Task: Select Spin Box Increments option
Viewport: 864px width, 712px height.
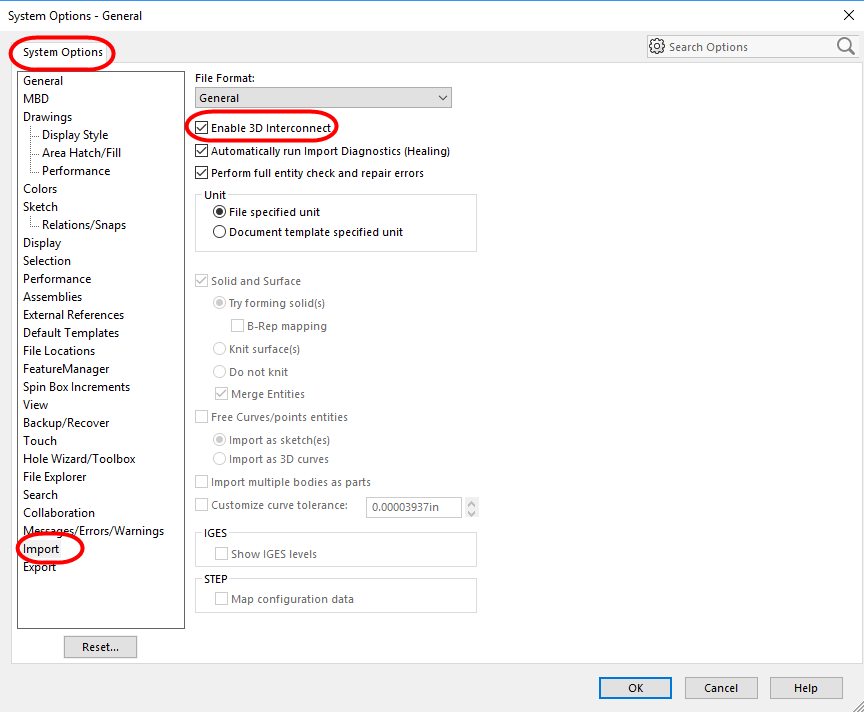Action: (x=77, y=387)
